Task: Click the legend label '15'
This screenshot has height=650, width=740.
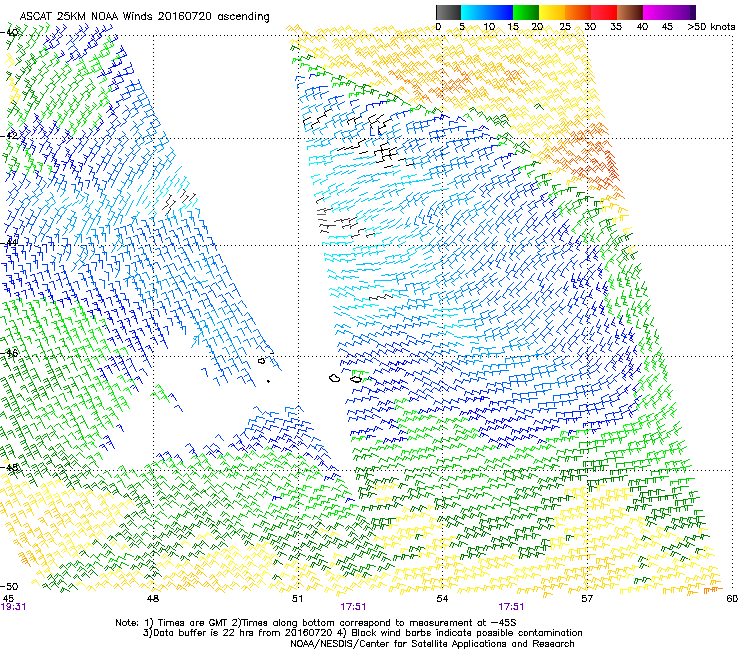Action: tap(513, 27)
